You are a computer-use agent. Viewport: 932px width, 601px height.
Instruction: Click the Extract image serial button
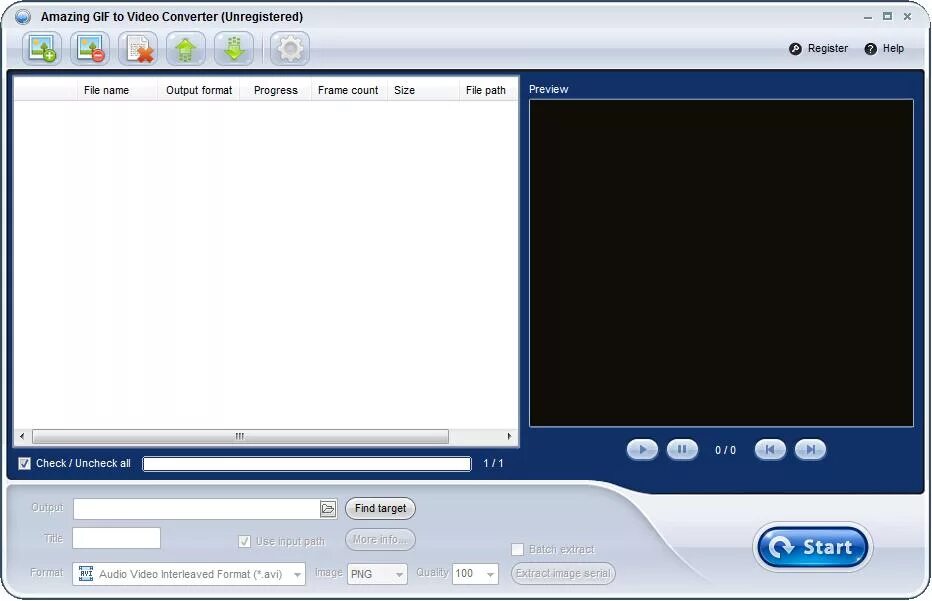563,574
